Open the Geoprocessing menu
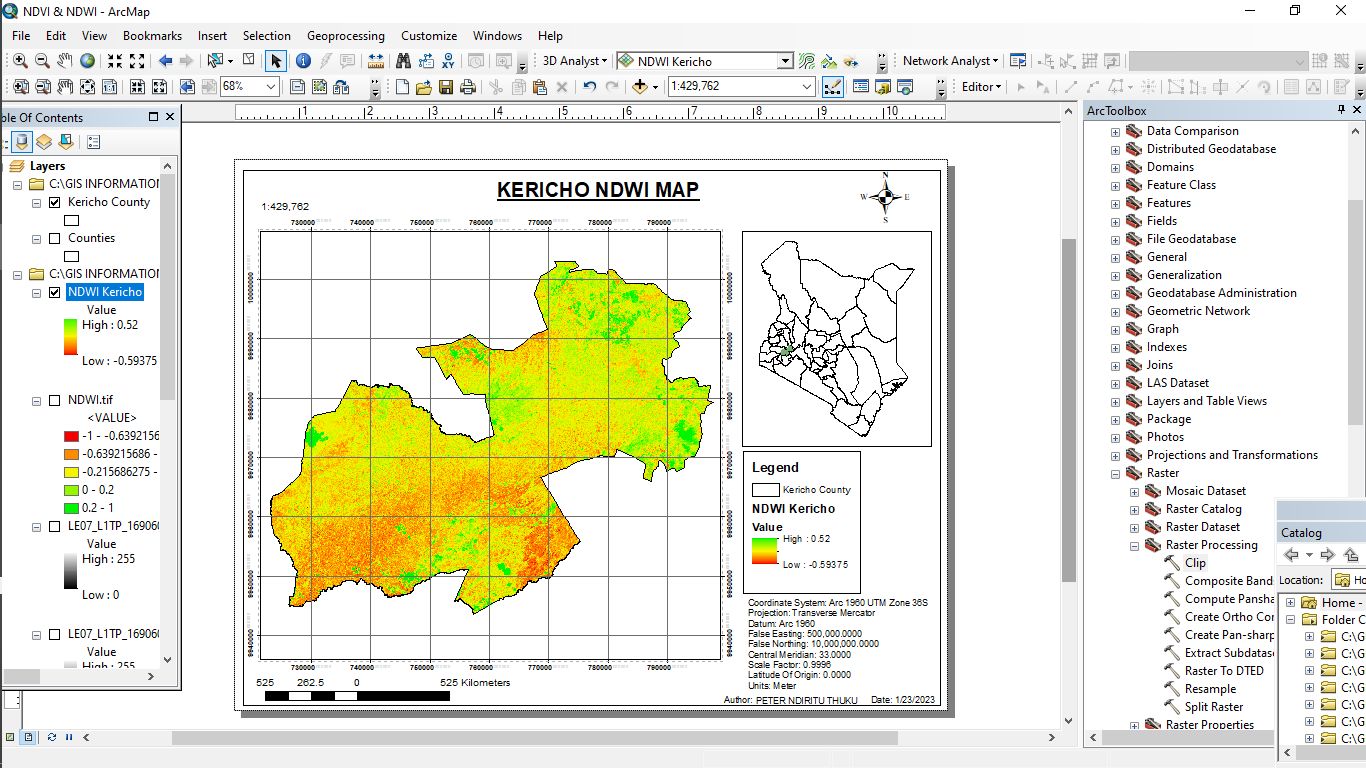This screenshot has width=1366, height=768. 345,35
